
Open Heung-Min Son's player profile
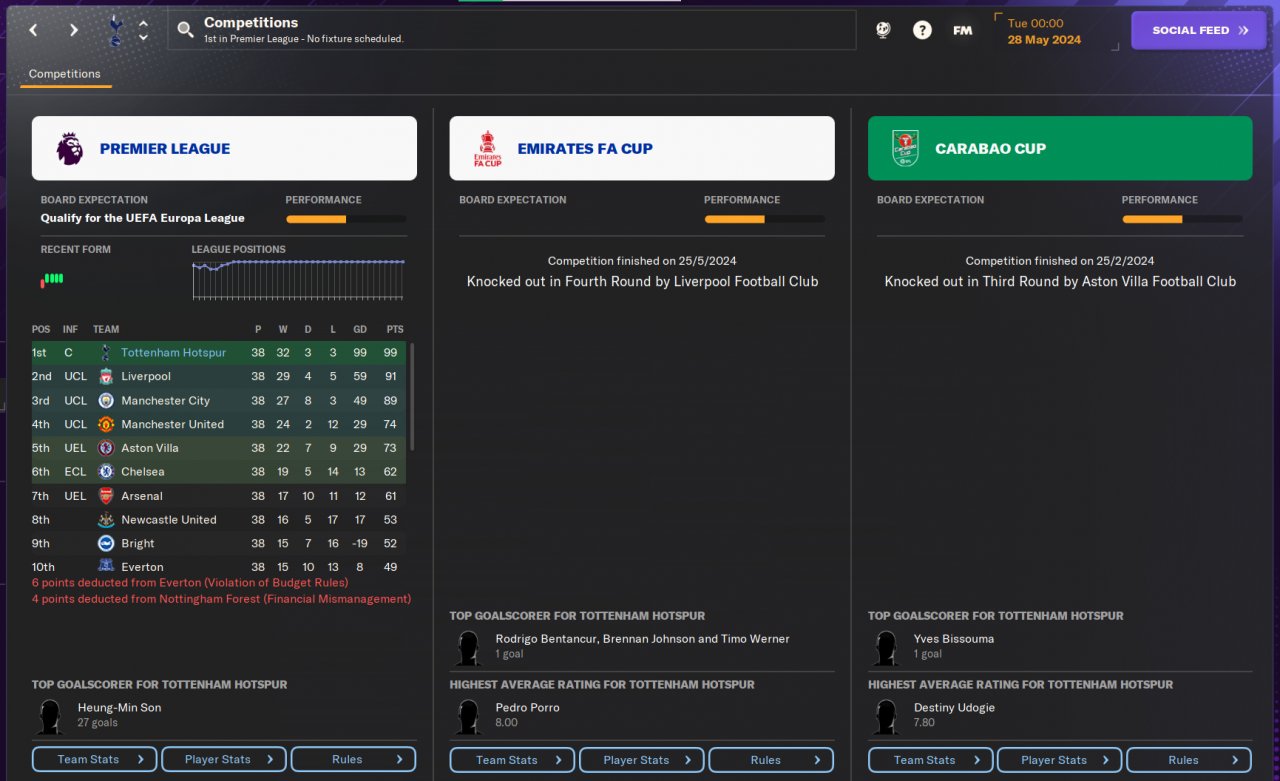click(x=119, y=707)
